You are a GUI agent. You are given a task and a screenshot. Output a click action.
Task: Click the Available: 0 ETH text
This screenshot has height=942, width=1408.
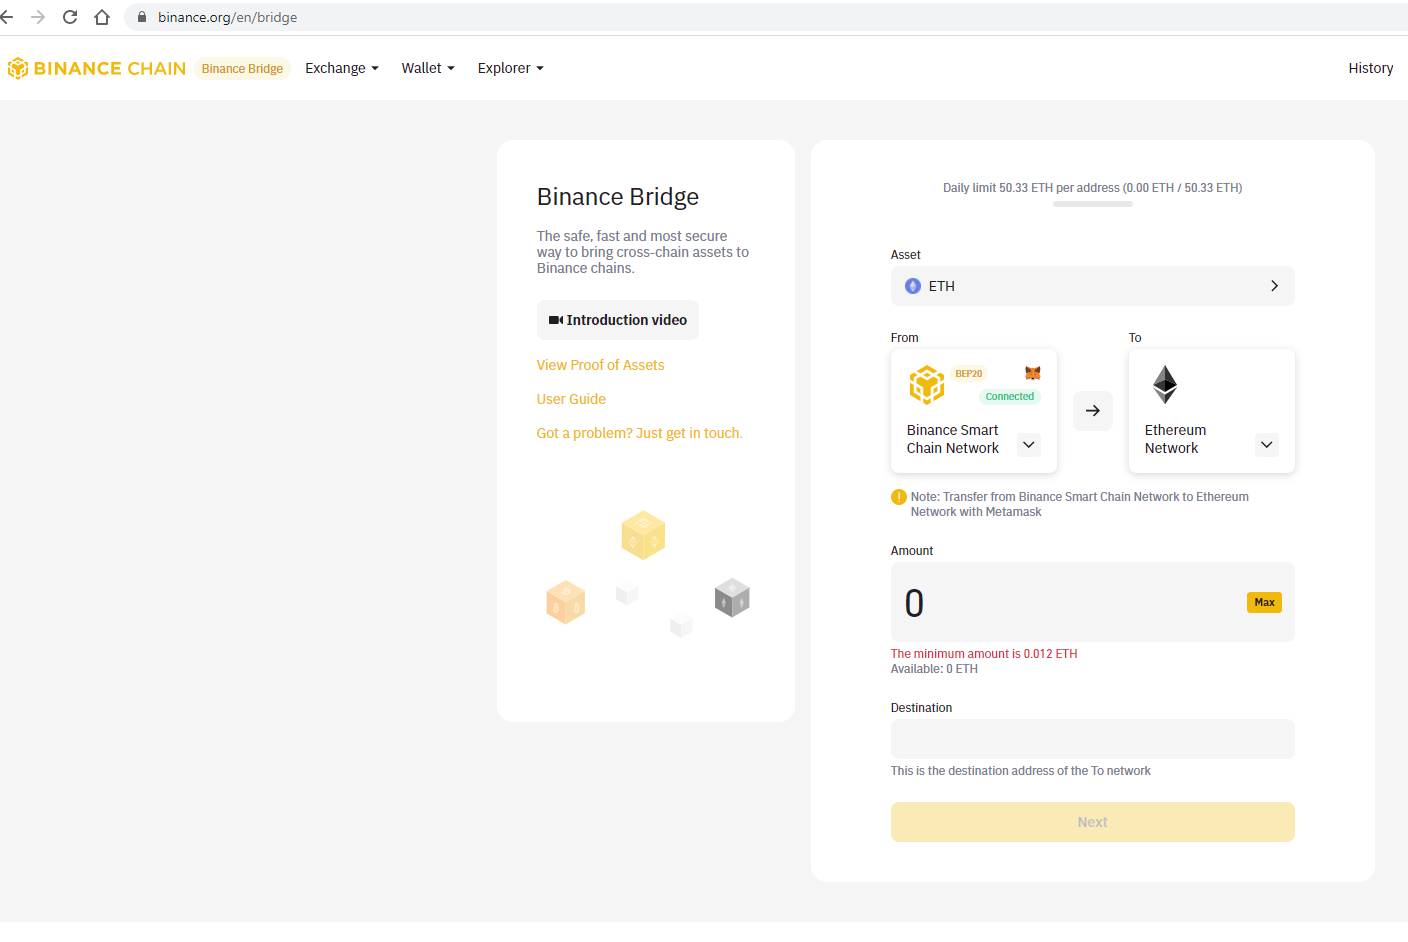tap(934, 669)
